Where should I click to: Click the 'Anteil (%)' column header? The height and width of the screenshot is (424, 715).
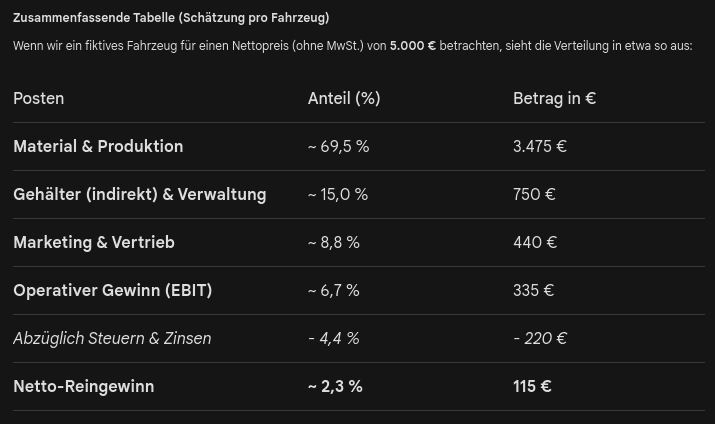click(x=344, y=98)
